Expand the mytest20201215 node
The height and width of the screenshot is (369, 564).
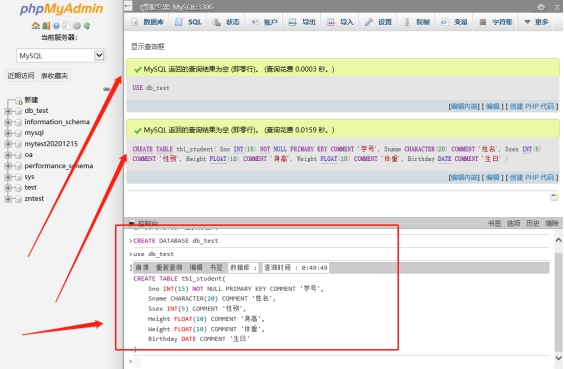coord(8,144)
